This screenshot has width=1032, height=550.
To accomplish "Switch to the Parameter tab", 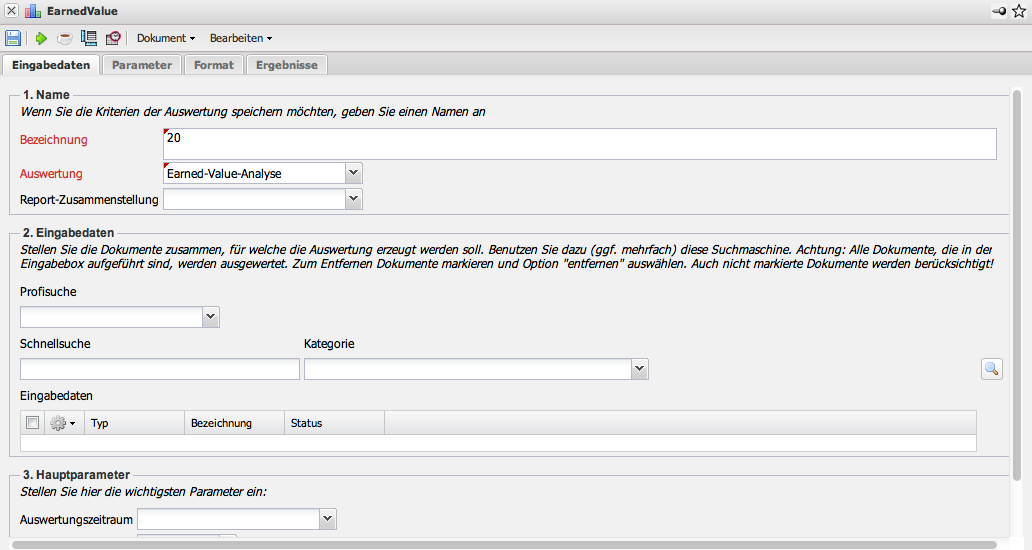I will point(142,65).
